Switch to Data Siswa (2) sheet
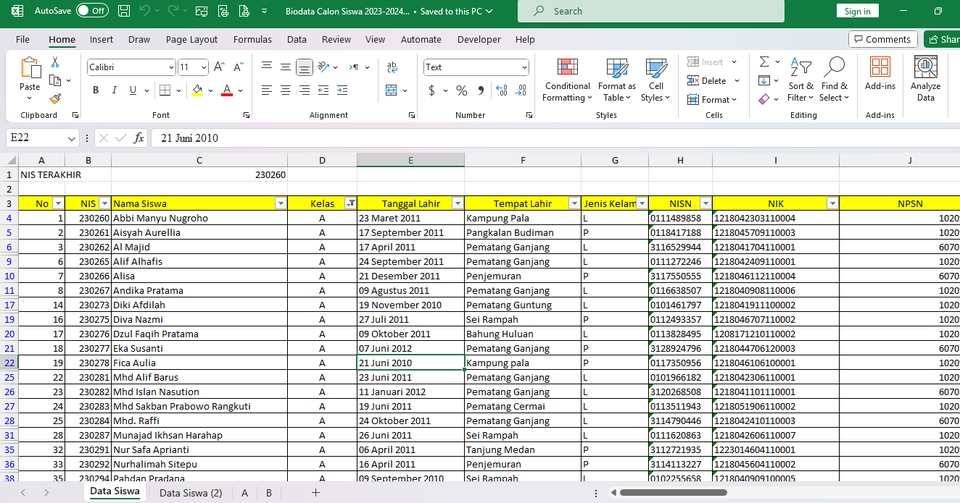The width and height of the screenshot is (960, 503). tap(190, 493)
